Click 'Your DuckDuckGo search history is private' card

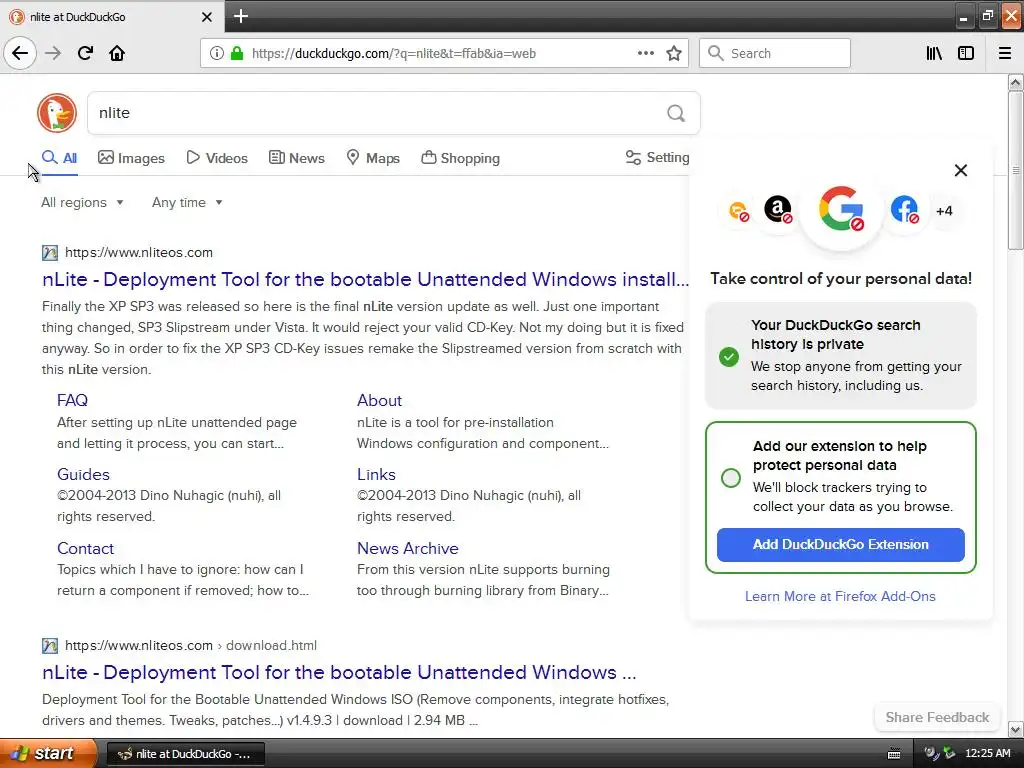(840, 355)
